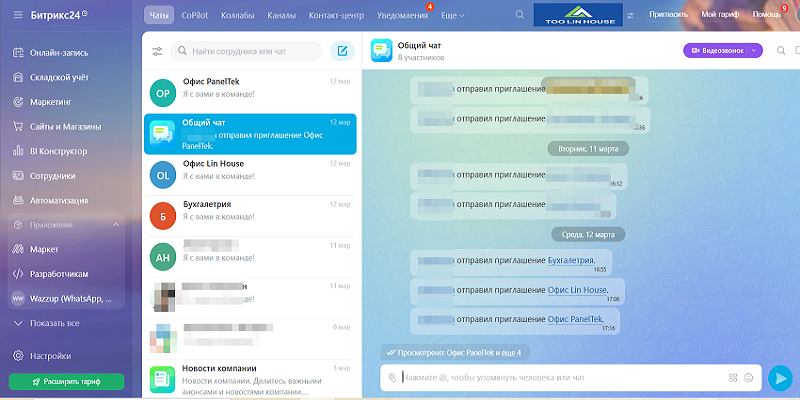Select the Общий чат conversation in the list
Viewport: 800px width, 400px height.
click(x=250, y=134)
